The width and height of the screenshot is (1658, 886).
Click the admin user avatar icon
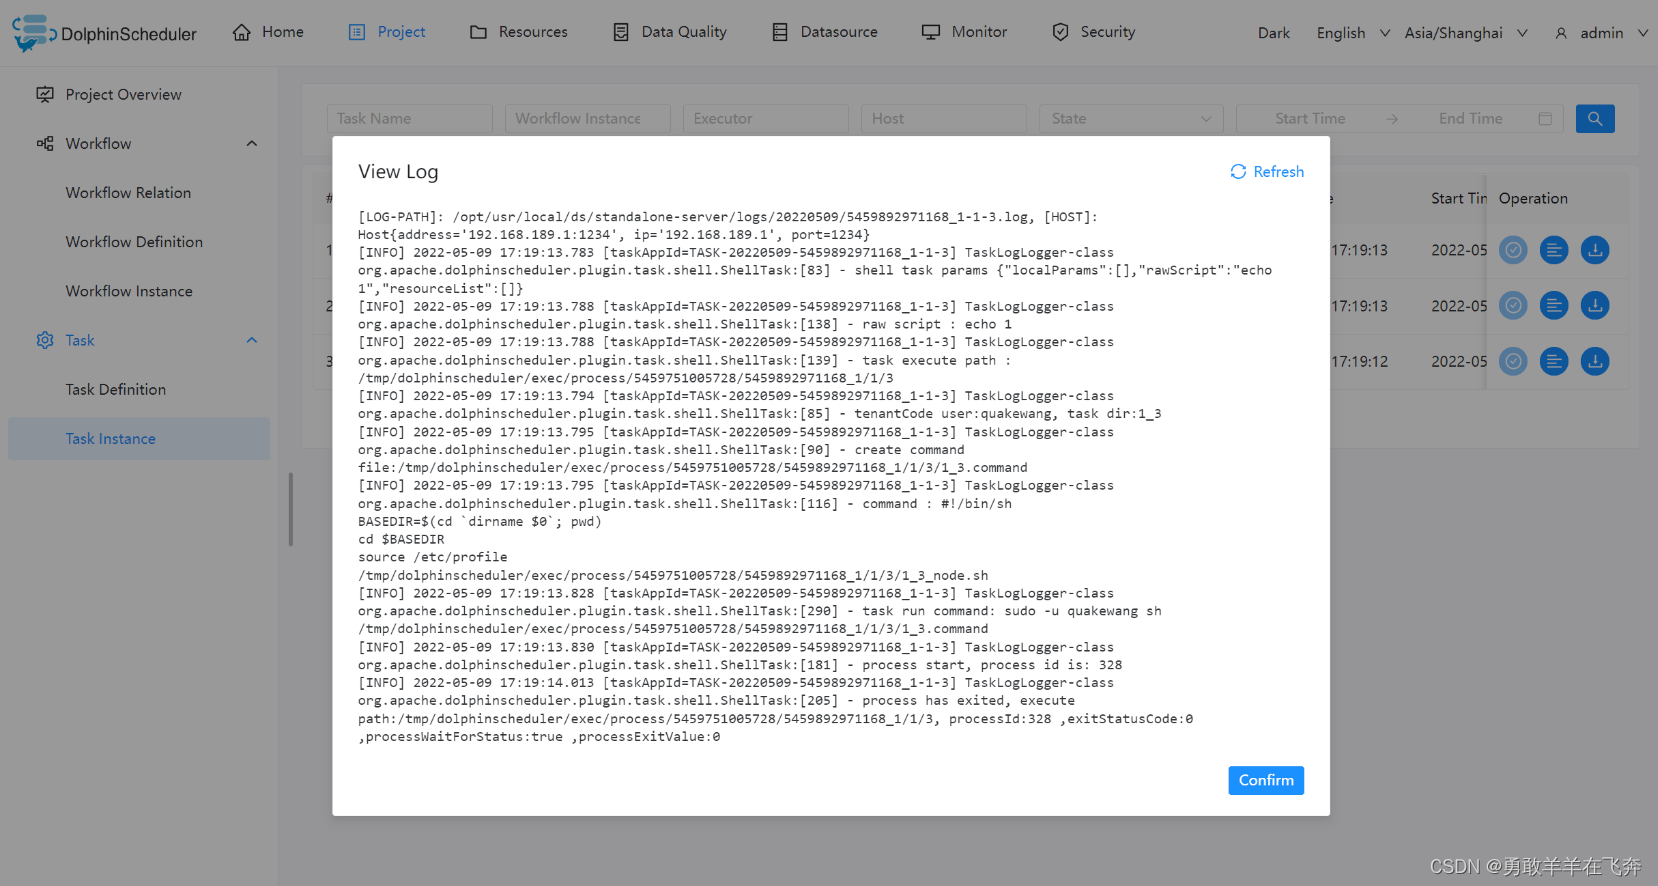tap(1561, 33)
